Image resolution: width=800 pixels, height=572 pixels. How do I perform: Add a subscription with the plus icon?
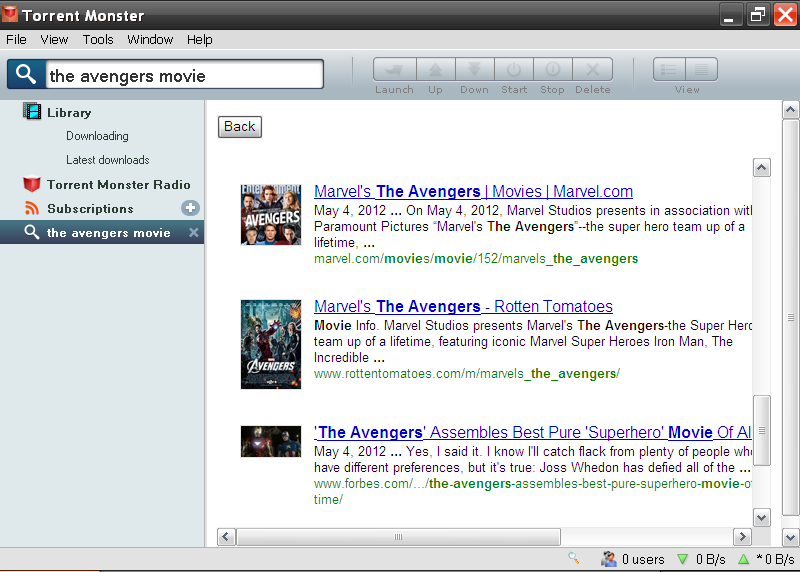(190, 208)
